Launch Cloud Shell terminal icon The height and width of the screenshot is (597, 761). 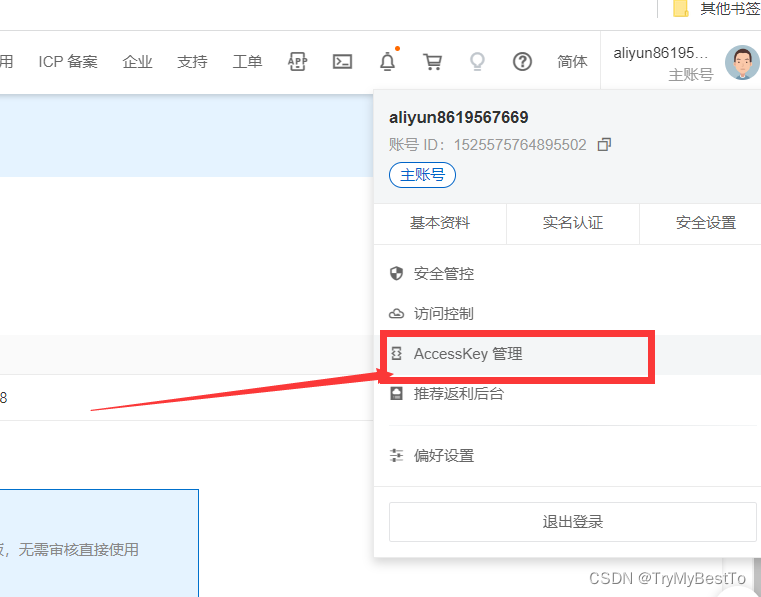tap(342, 62)
